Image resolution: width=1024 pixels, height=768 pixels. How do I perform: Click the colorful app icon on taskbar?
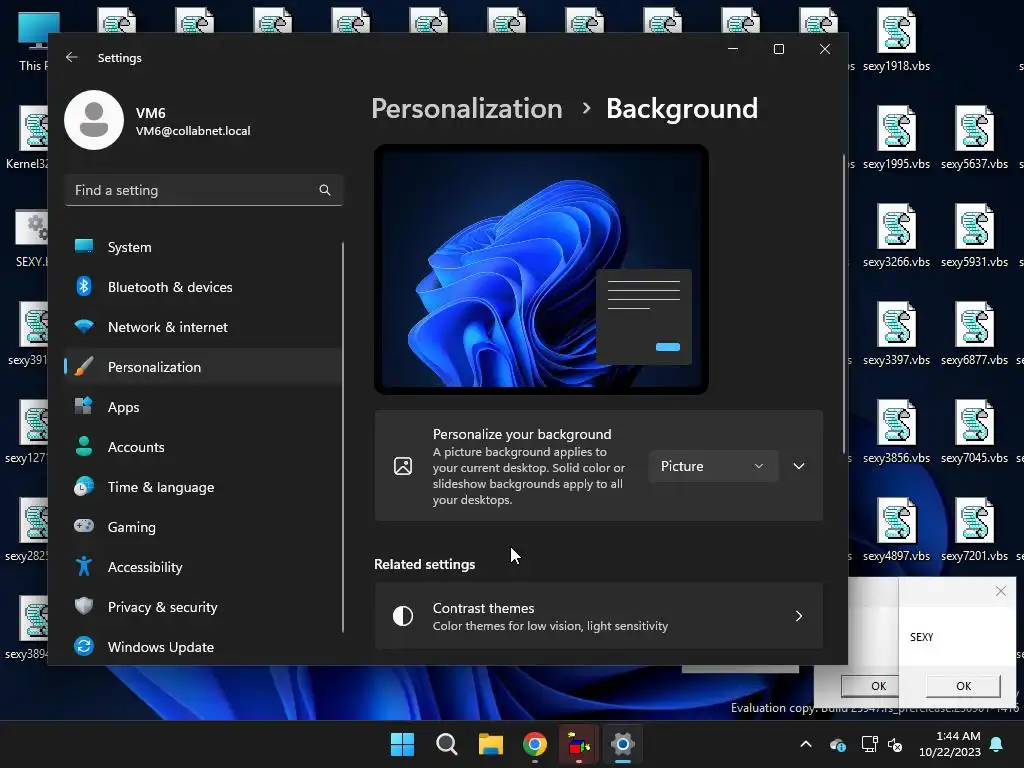[579, 744]
